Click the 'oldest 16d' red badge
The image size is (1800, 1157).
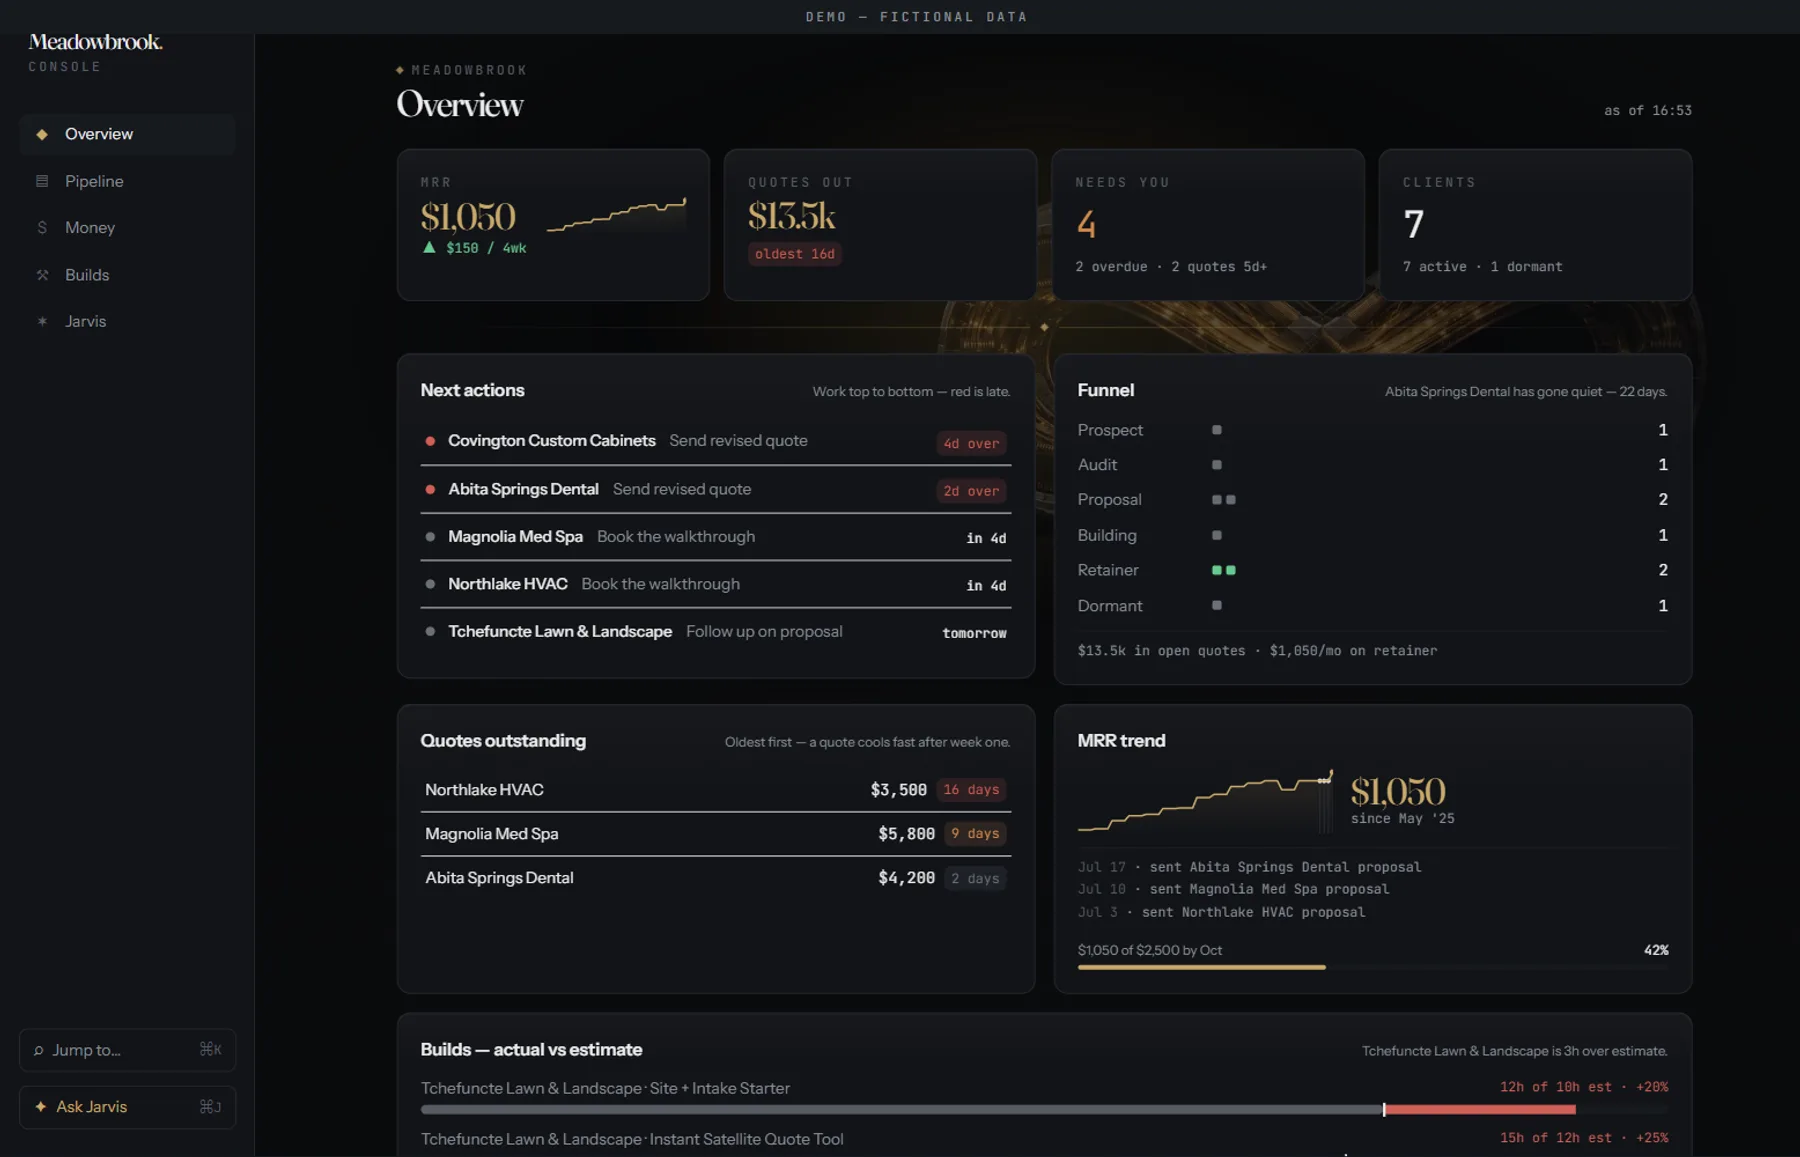tap(795, 254)
